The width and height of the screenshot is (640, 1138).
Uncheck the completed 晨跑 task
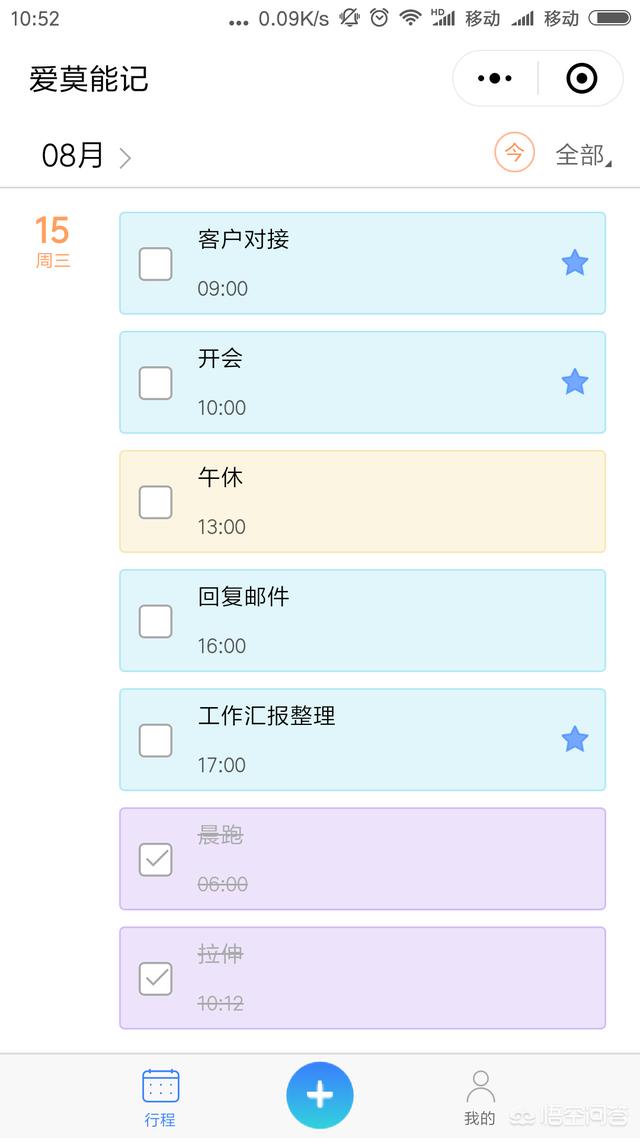[155, 860]
